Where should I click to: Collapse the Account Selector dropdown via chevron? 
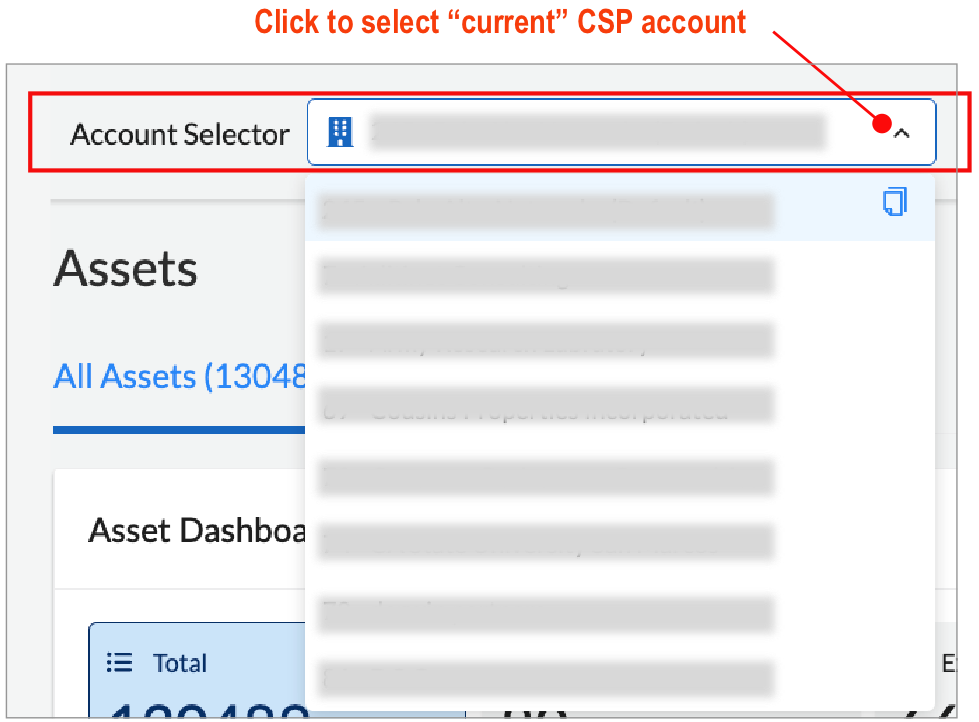(x=901, y=131)
